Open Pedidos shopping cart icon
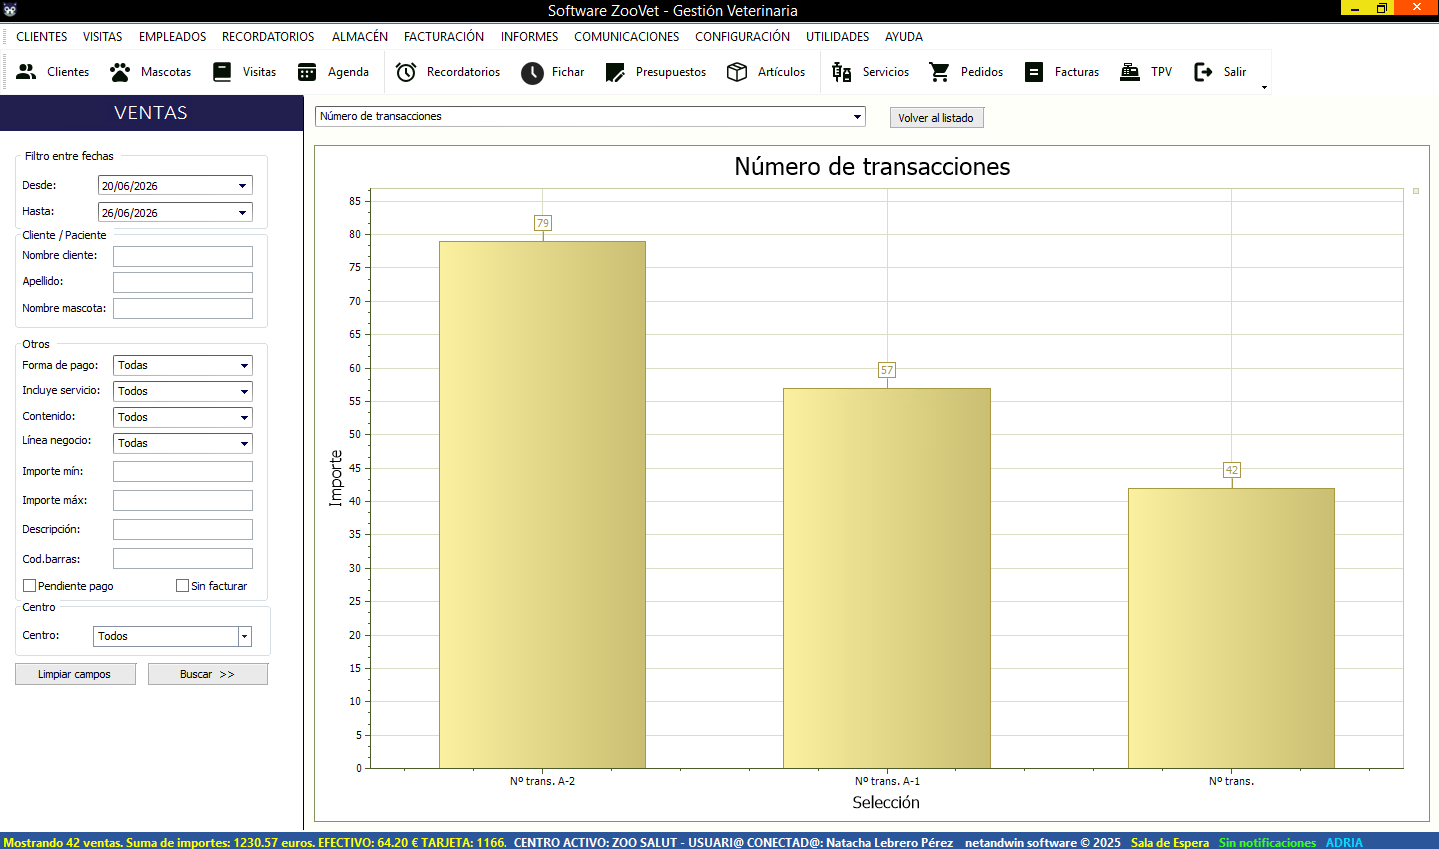 click(x=939, y=72)
